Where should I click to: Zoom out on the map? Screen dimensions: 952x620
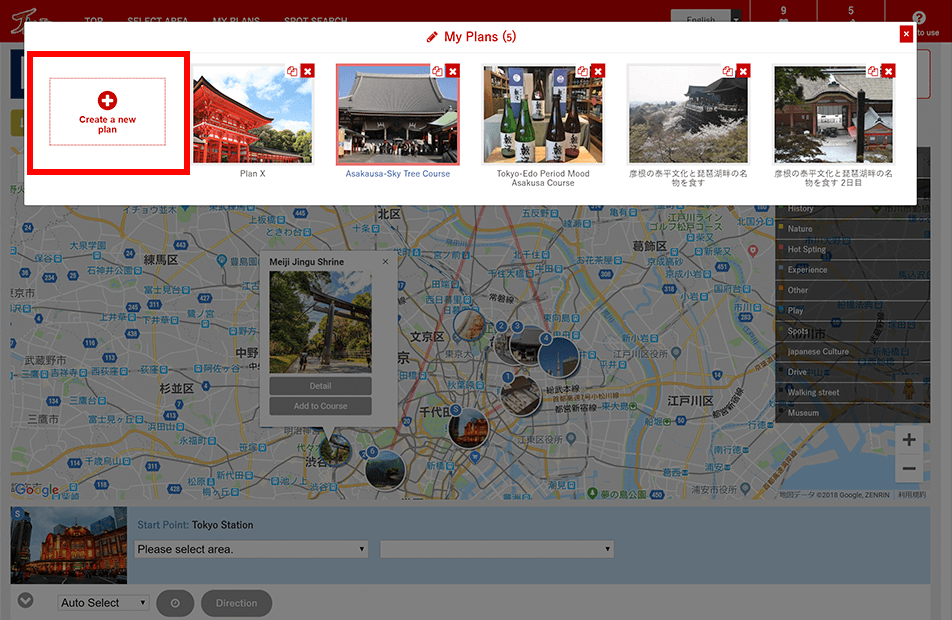pos(909,468)
